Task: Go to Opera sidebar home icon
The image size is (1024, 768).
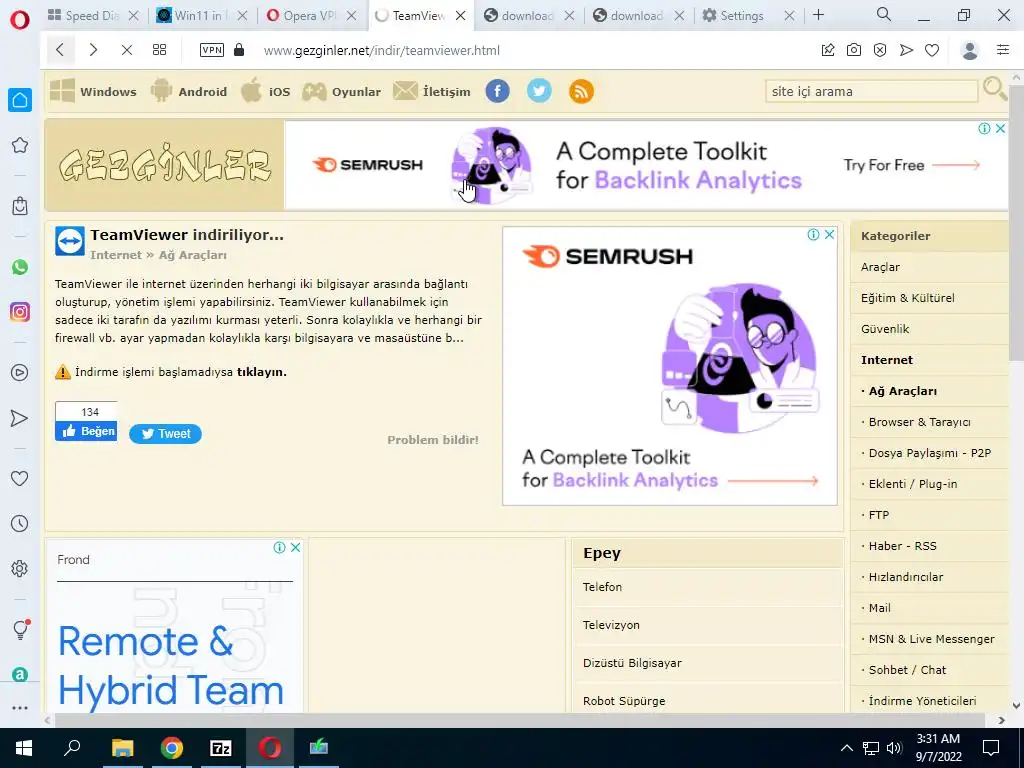Action: pos(20,100)
